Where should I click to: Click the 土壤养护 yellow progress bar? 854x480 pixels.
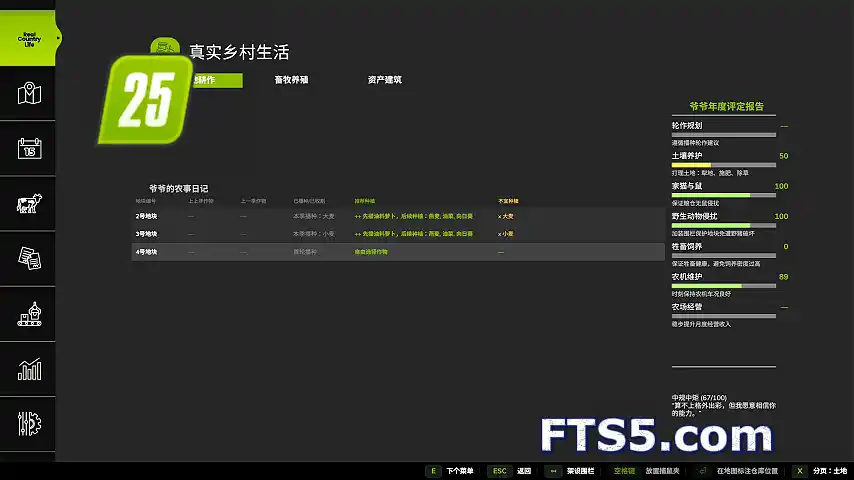(x=723, y=165)
